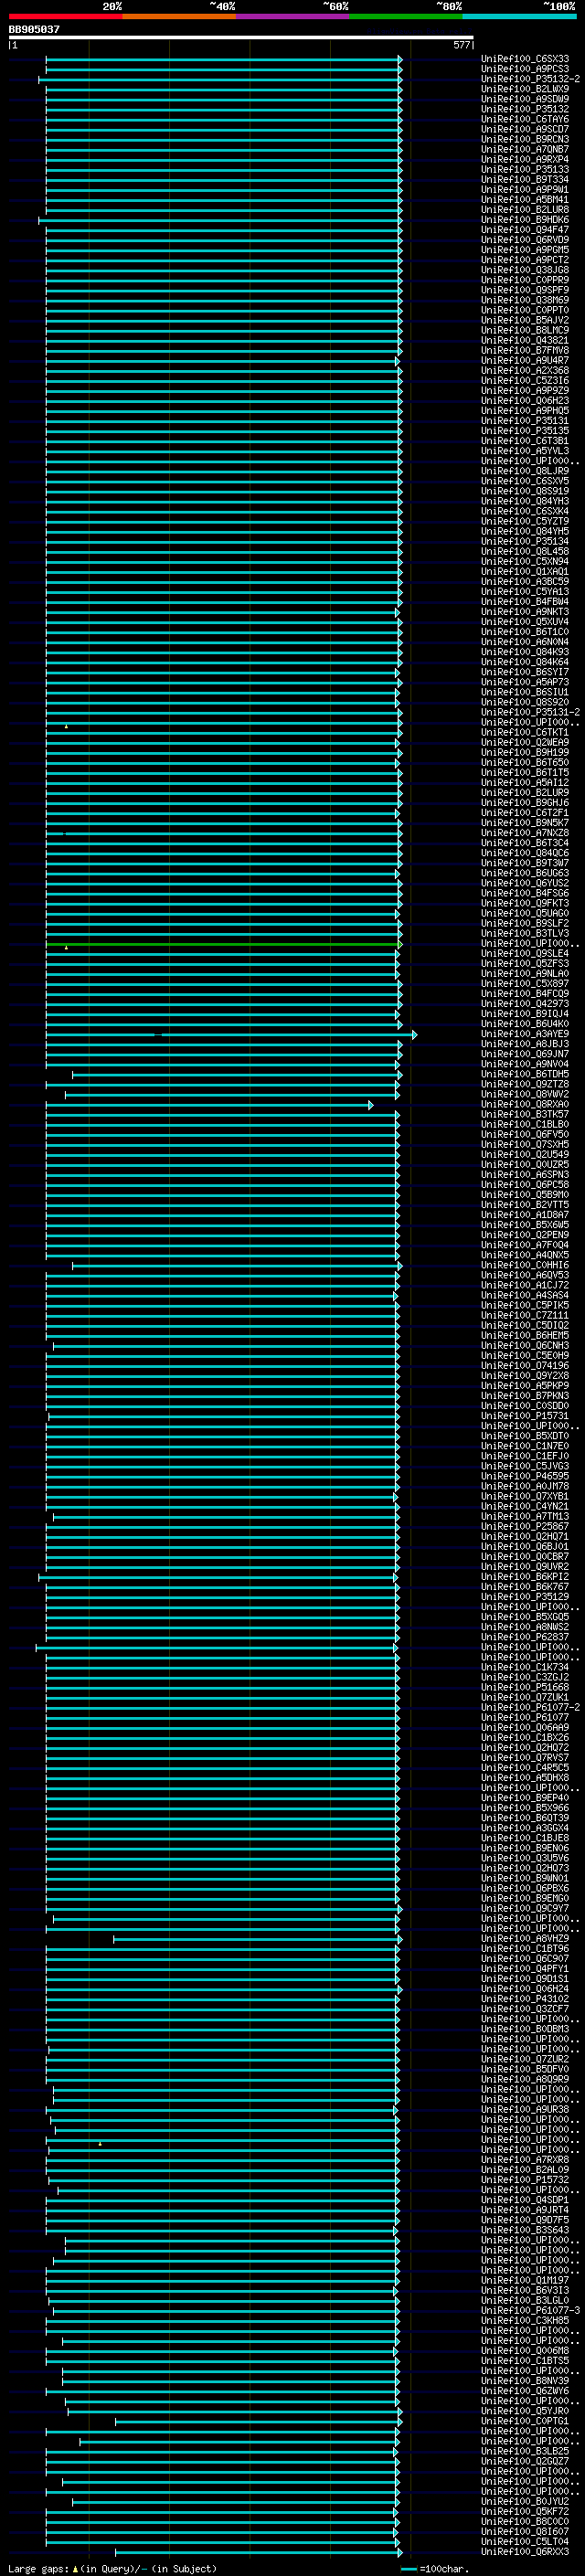The width and height of the screenshot is (585, 2576).
Task: Select UniRef100_Q38JG8 entry
Action: pyautogui.click(x=525, y=270)
